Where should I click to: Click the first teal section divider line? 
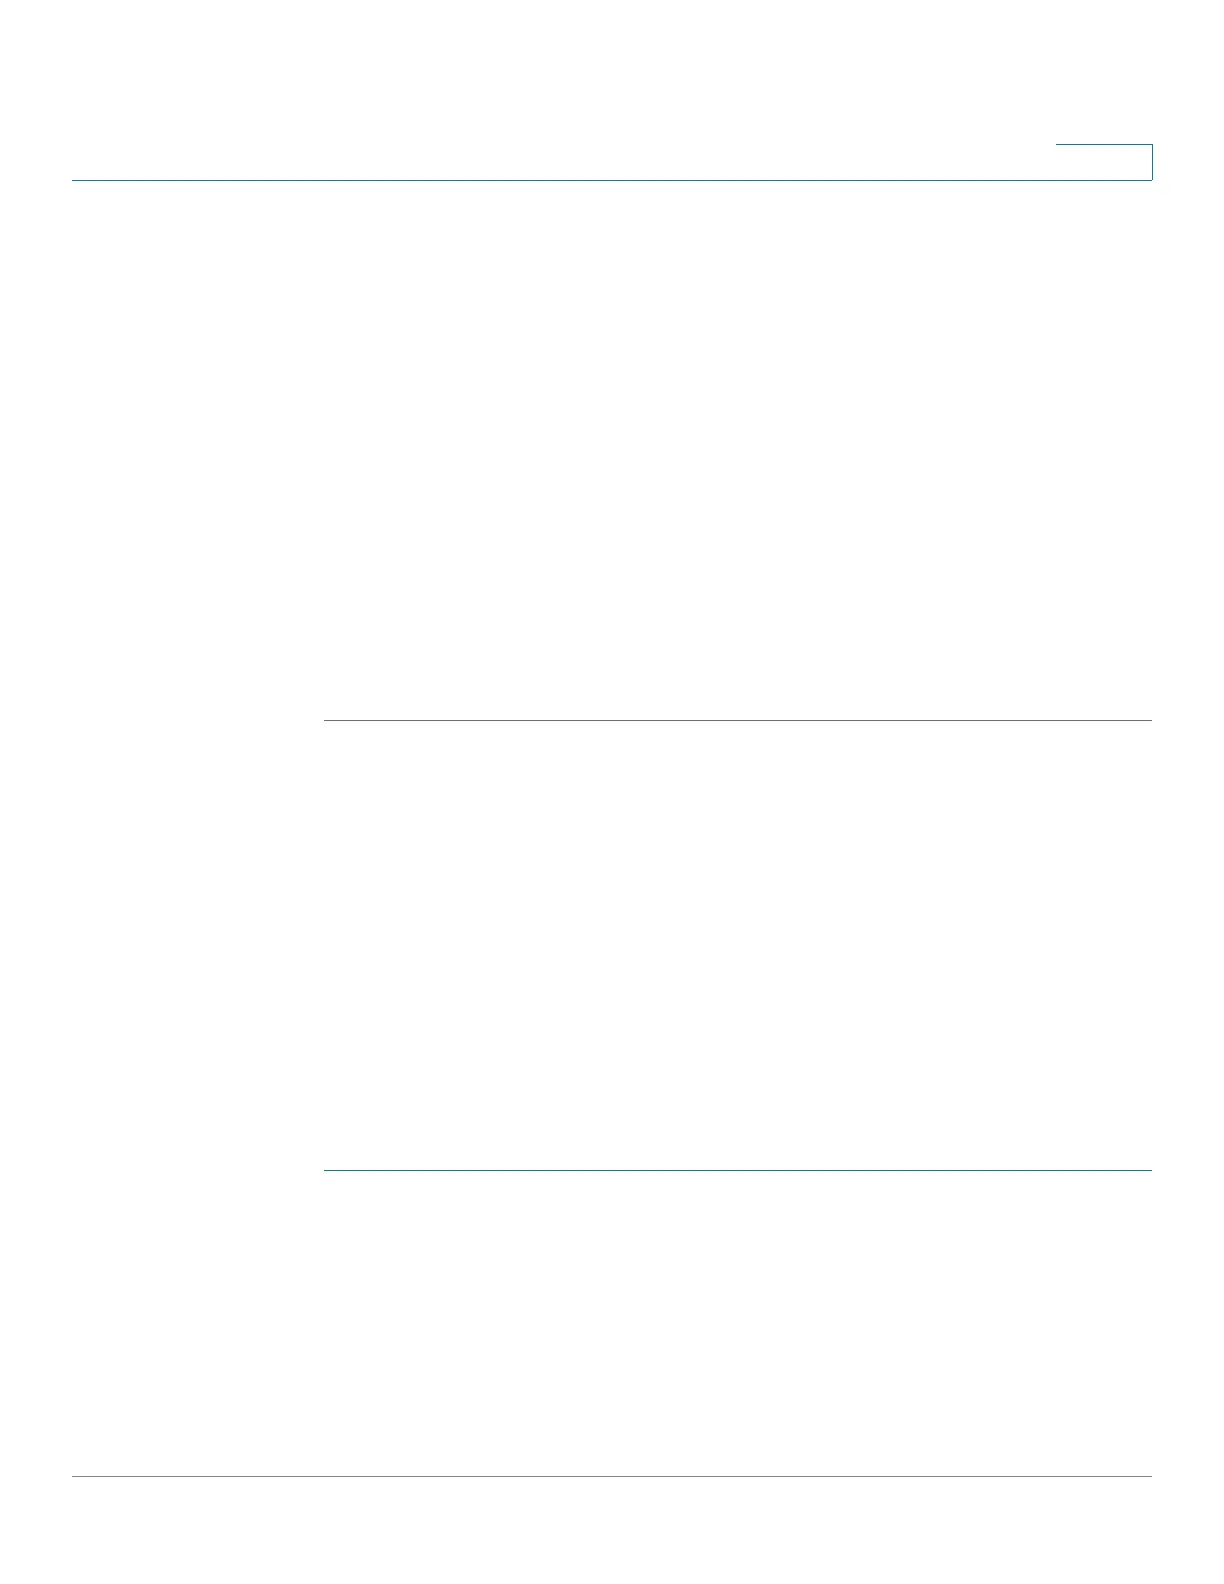(x=738, y=720)
